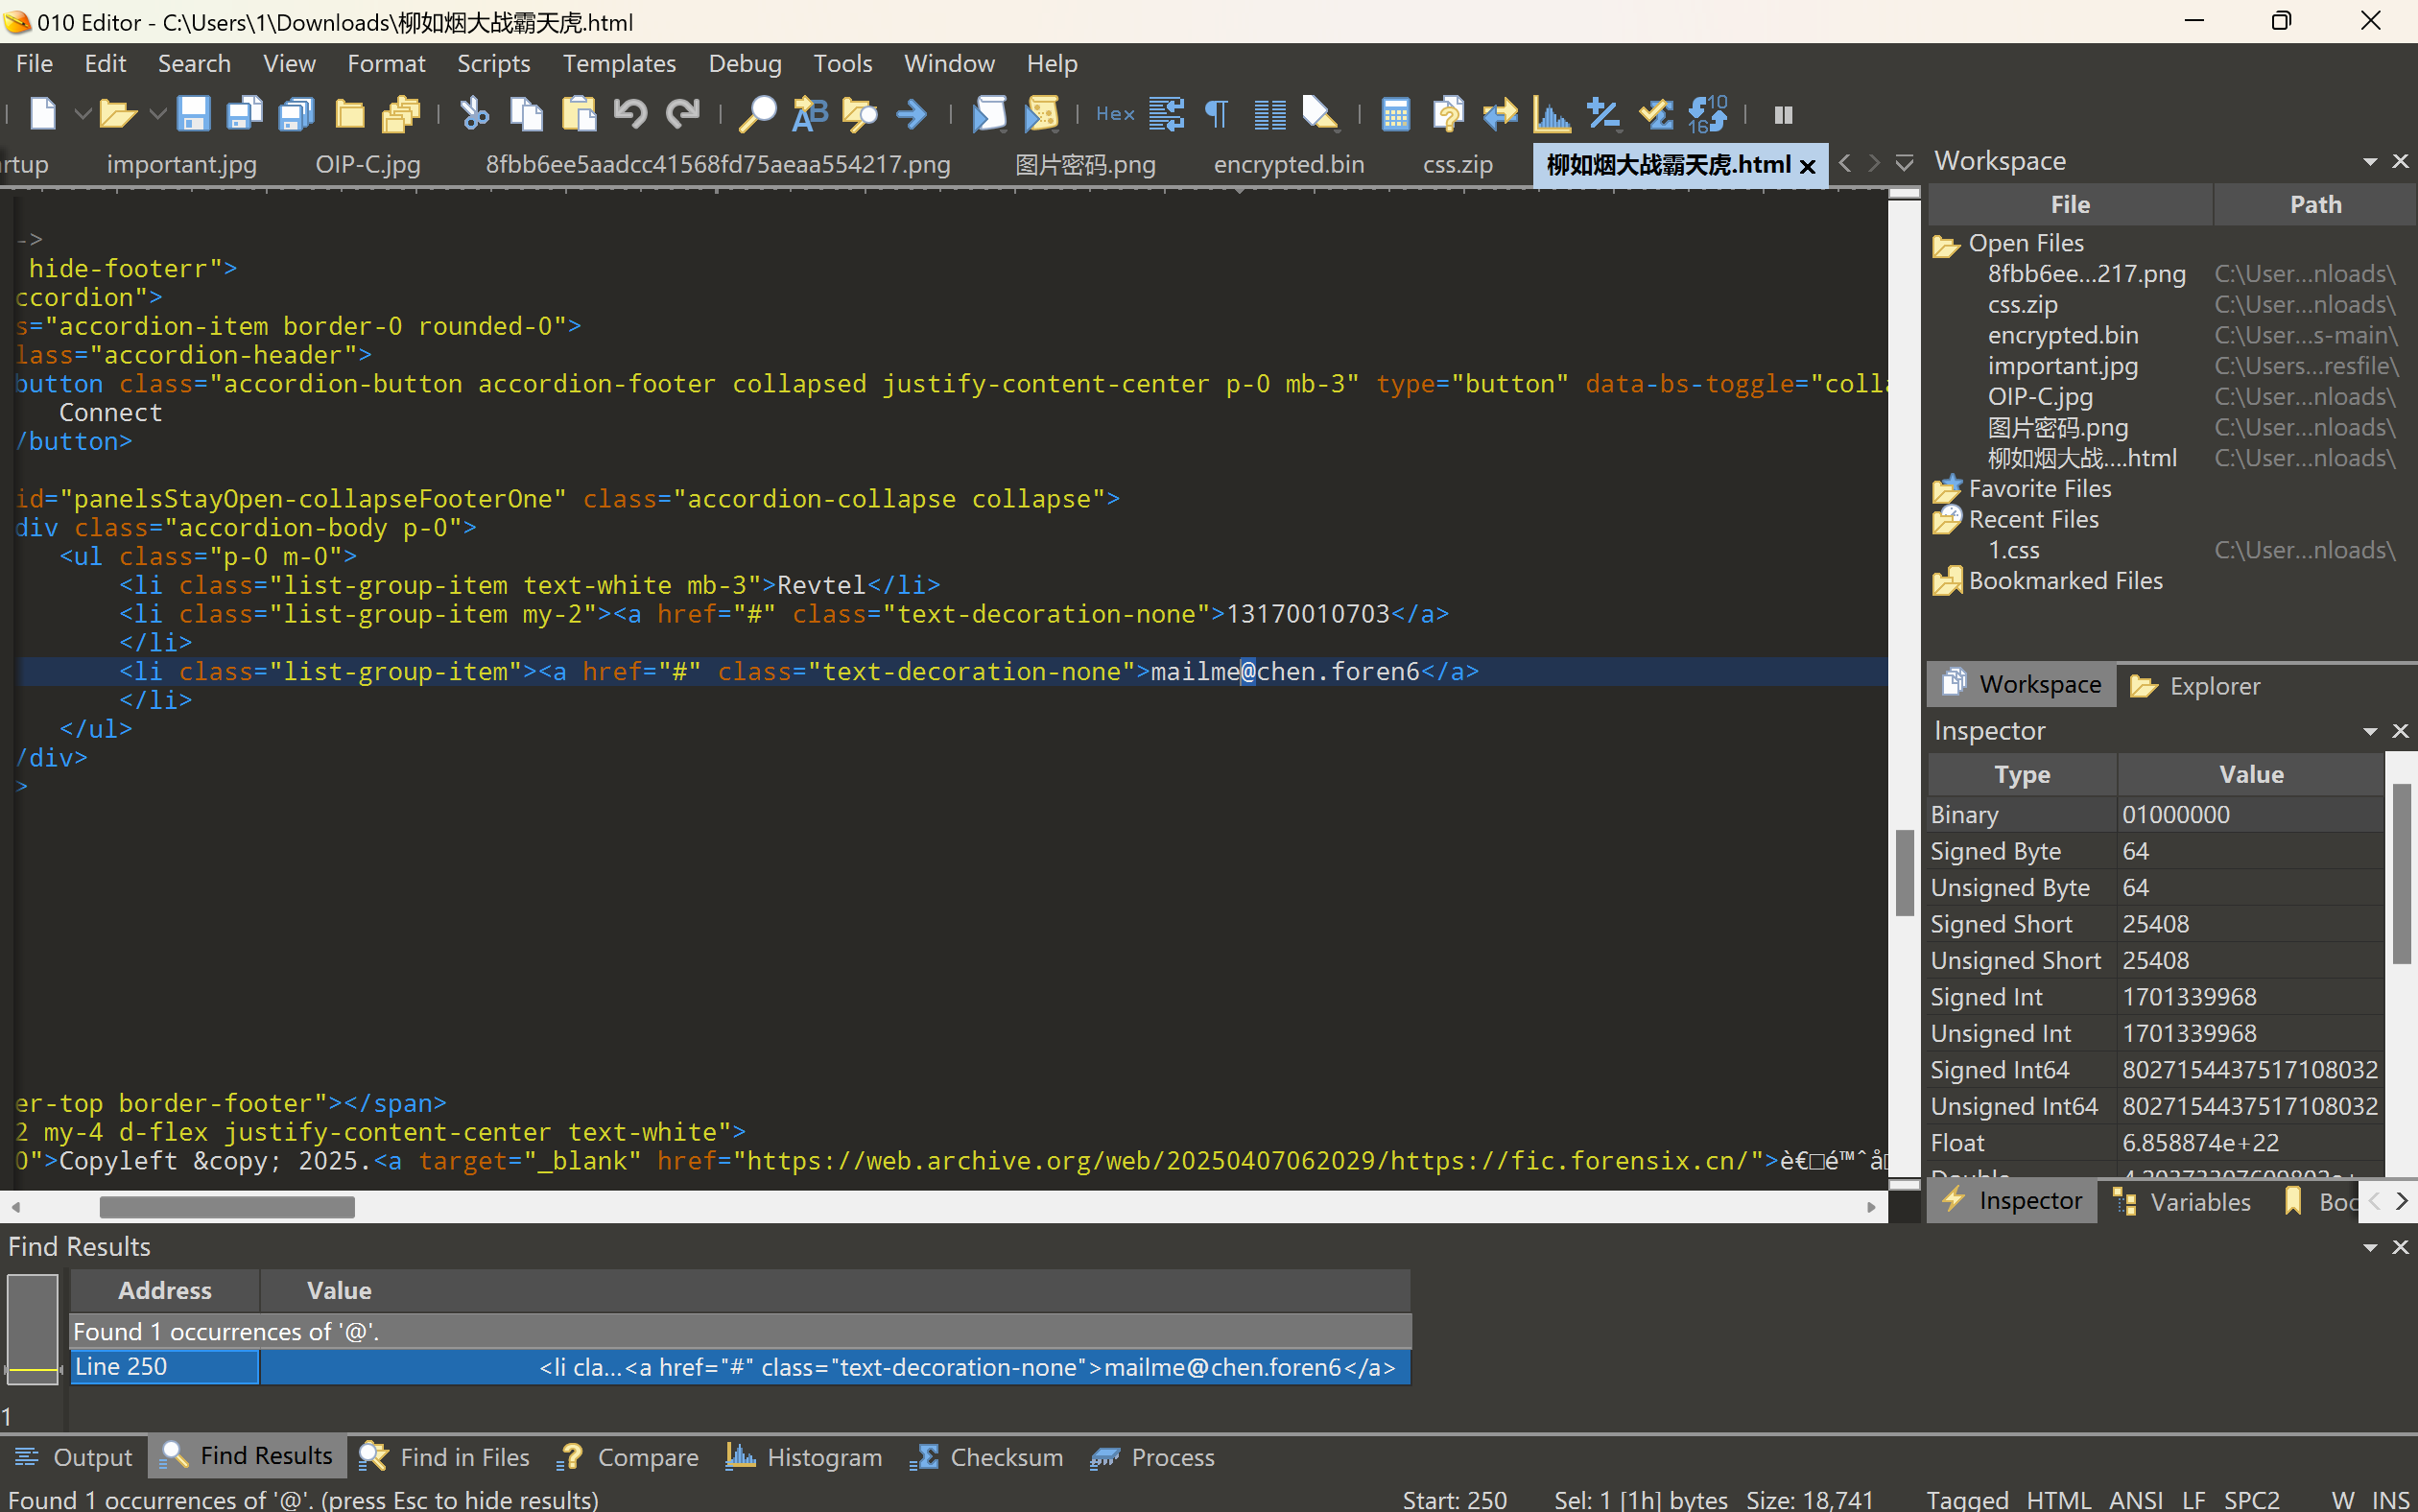Close the Find Results panel
This screenshot has height=1512, width=2418.
point(2401,1248)
